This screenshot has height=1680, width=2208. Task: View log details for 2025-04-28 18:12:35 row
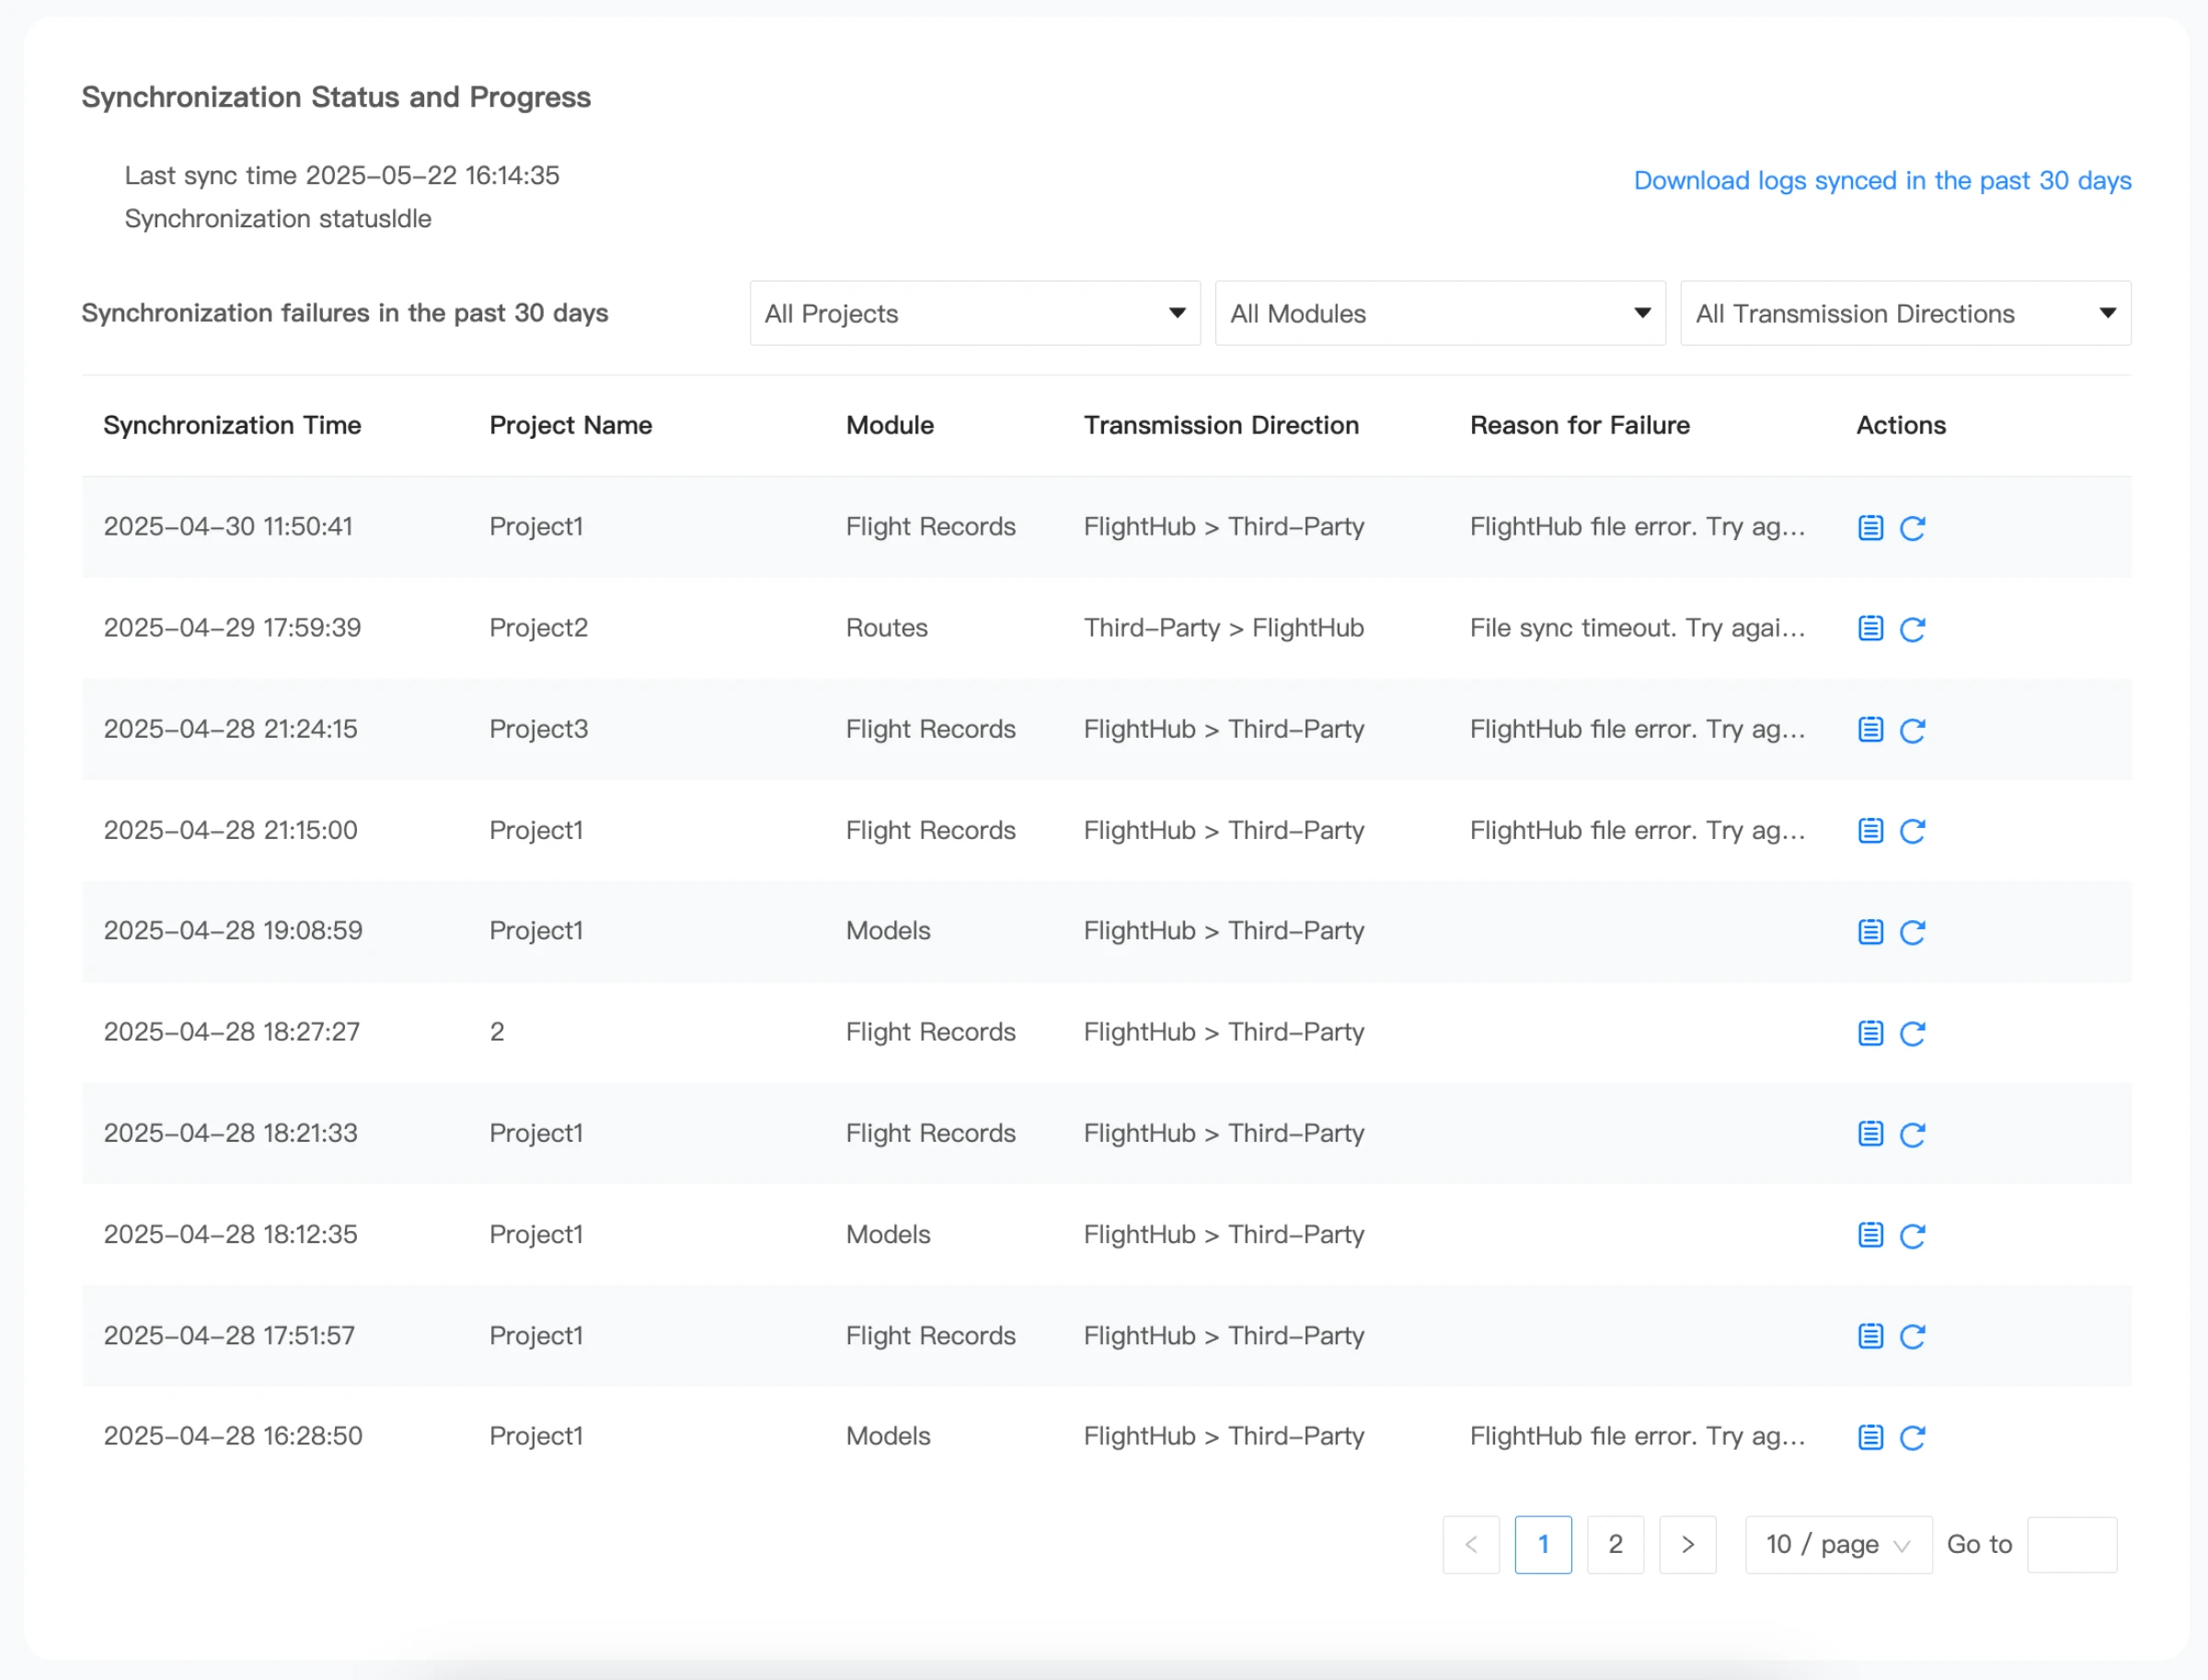(x=1870, y=1235)
